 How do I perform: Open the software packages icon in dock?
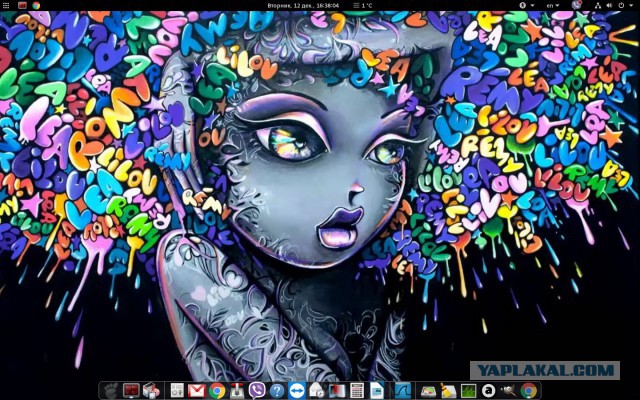click(151, 391)
